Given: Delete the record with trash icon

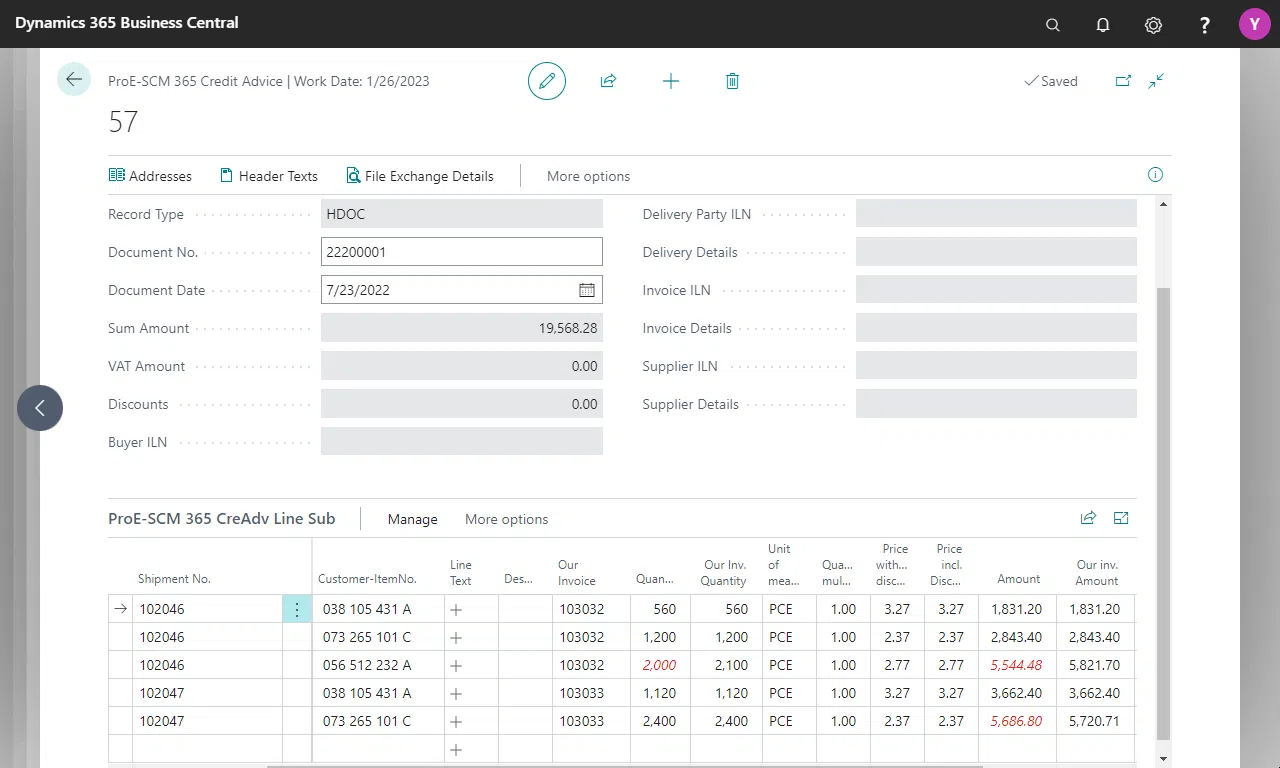Looking at the screenshot, I should [732, 81].
